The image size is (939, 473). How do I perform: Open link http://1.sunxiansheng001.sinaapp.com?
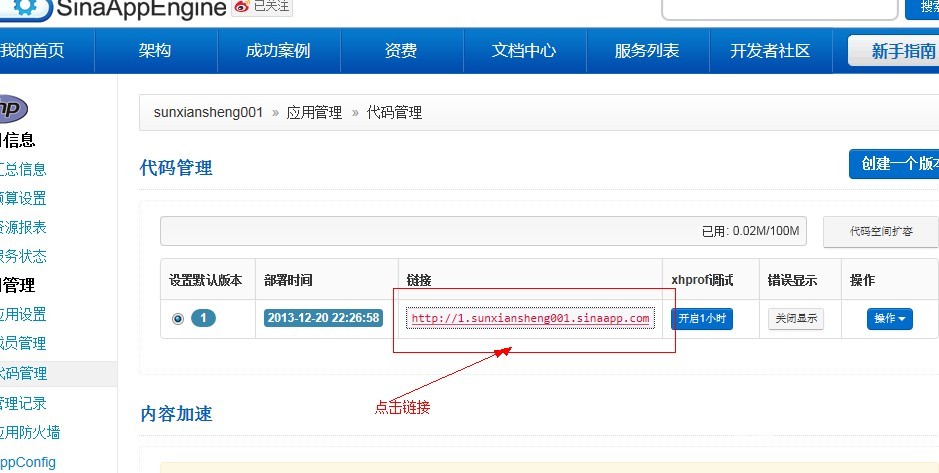(531, 319)
